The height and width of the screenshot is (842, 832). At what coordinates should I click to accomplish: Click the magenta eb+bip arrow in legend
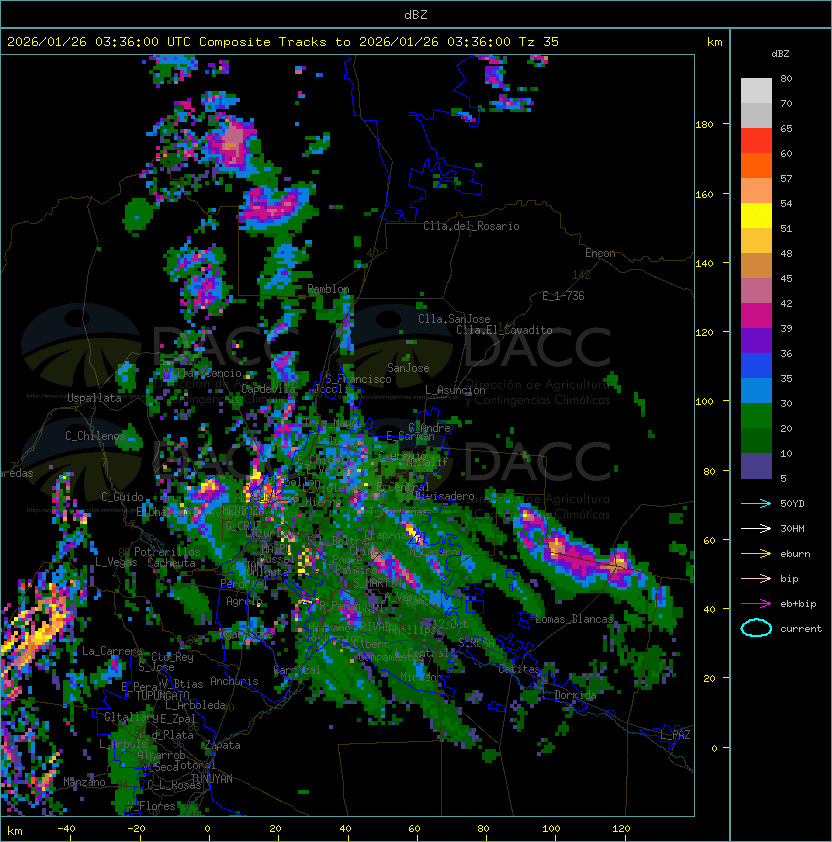pos(756,604)
